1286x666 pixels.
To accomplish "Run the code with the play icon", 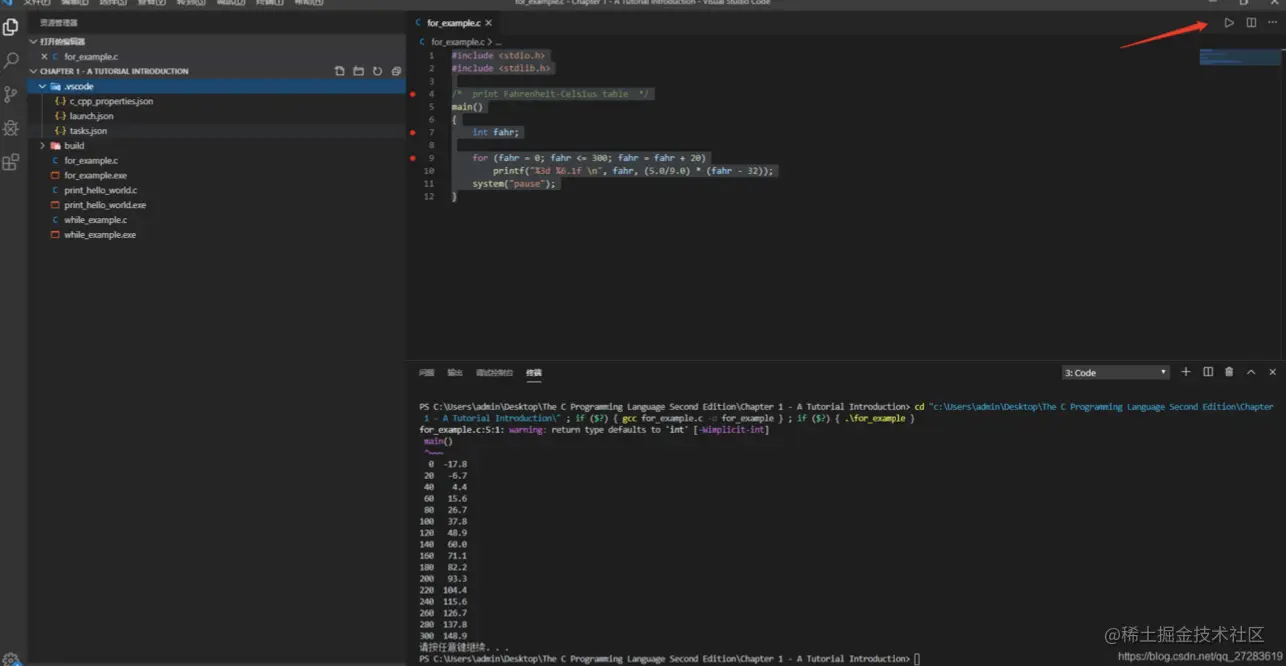I will (x=1229, y=23).
